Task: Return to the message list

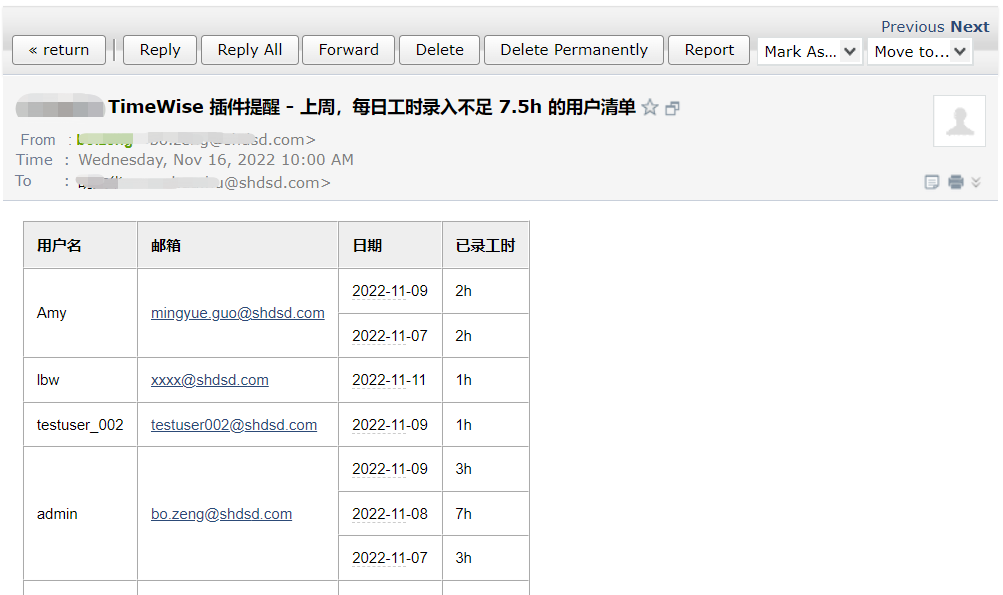Action: (59, 50)
